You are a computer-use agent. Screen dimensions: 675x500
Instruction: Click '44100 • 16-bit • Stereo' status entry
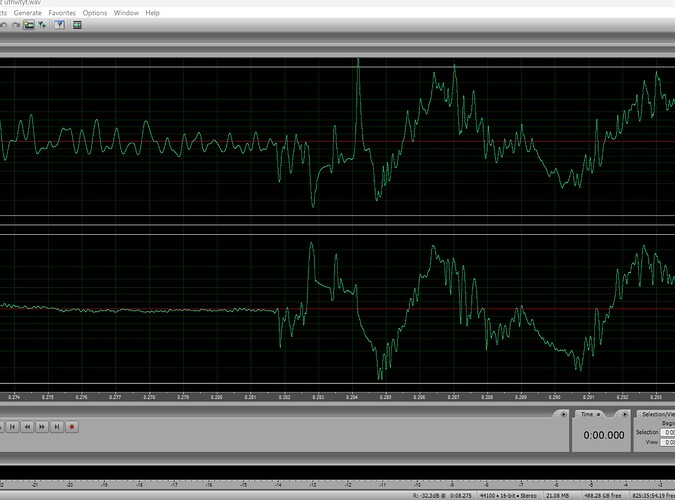(x=508, y=496)
